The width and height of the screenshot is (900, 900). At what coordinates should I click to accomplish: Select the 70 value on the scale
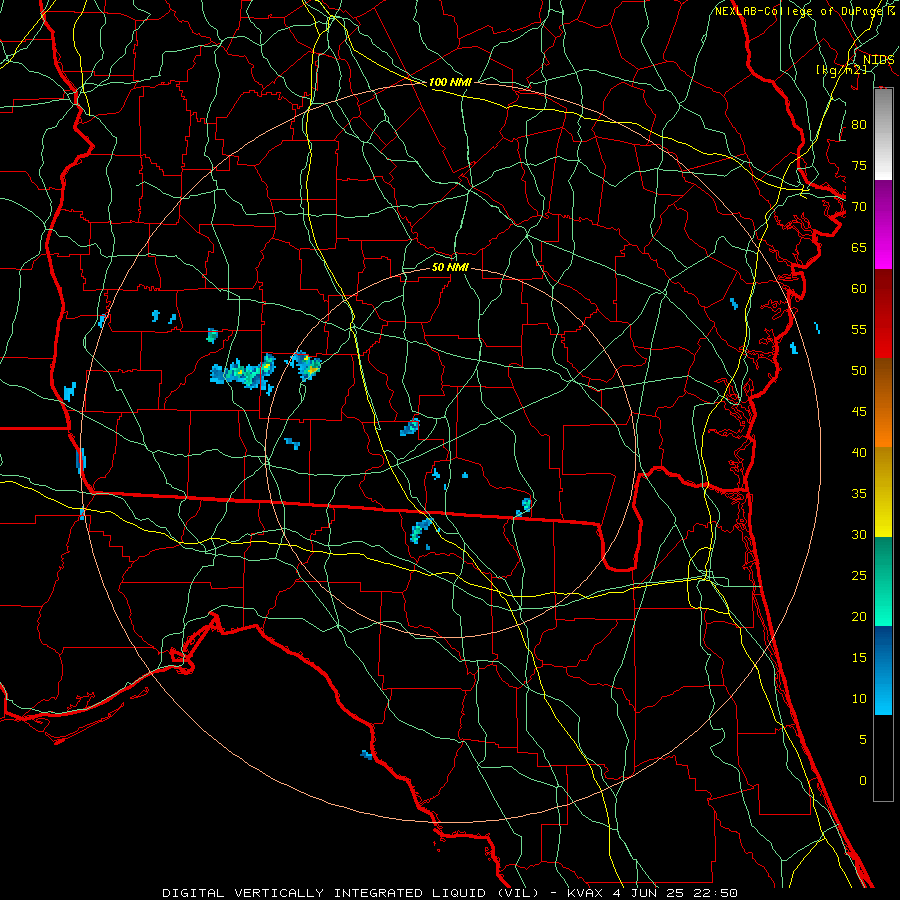coord(859,207)
